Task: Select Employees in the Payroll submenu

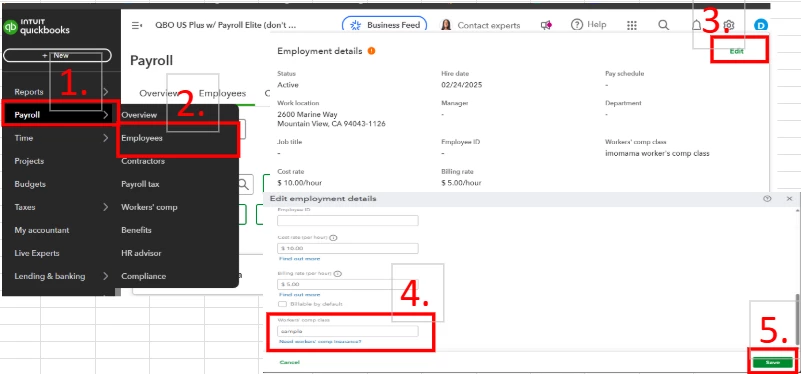Action: click(142, 138)
